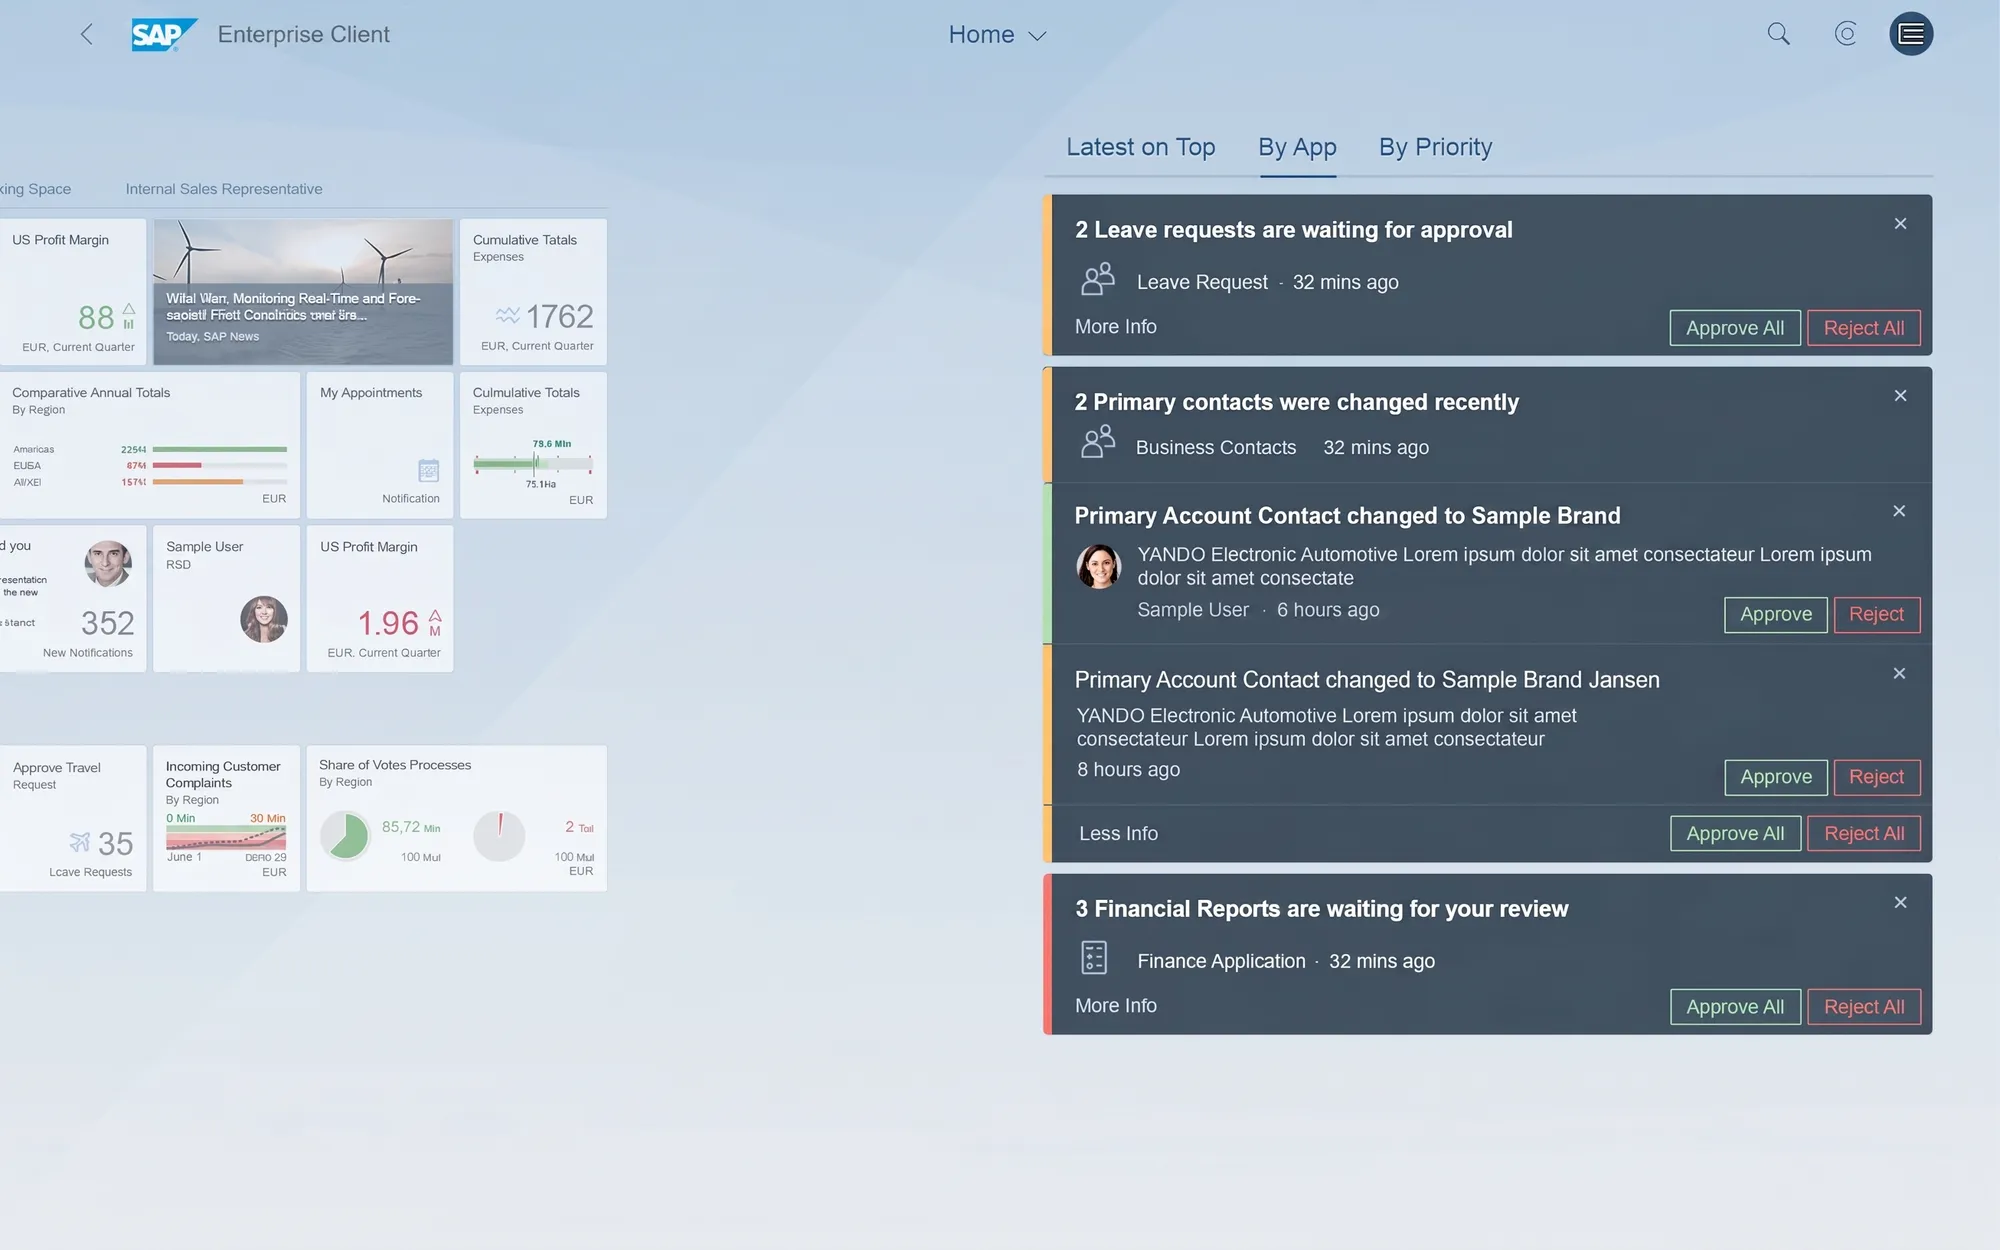Click the Leave Request people icon
2000x1250 pixels.
1098,279
